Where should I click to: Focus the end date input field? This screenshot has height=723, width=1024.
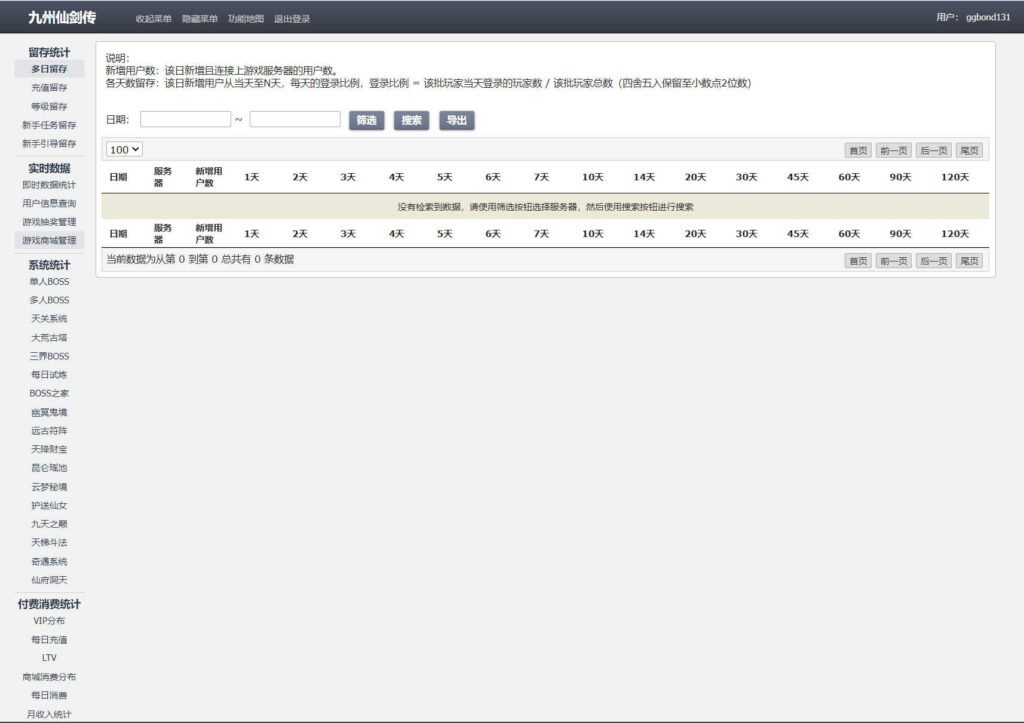tap(295, 119)
